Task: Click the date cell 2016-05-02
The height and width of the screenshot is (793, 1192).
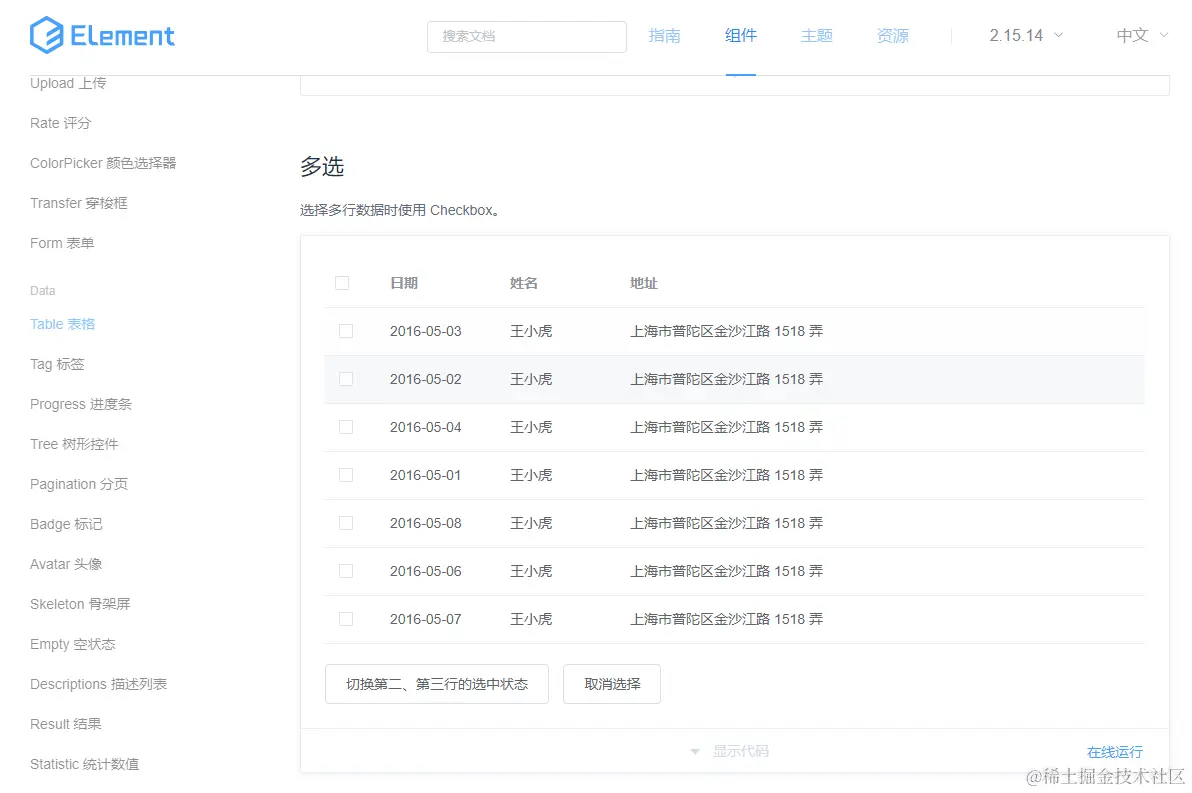Action: coord(426,379)
